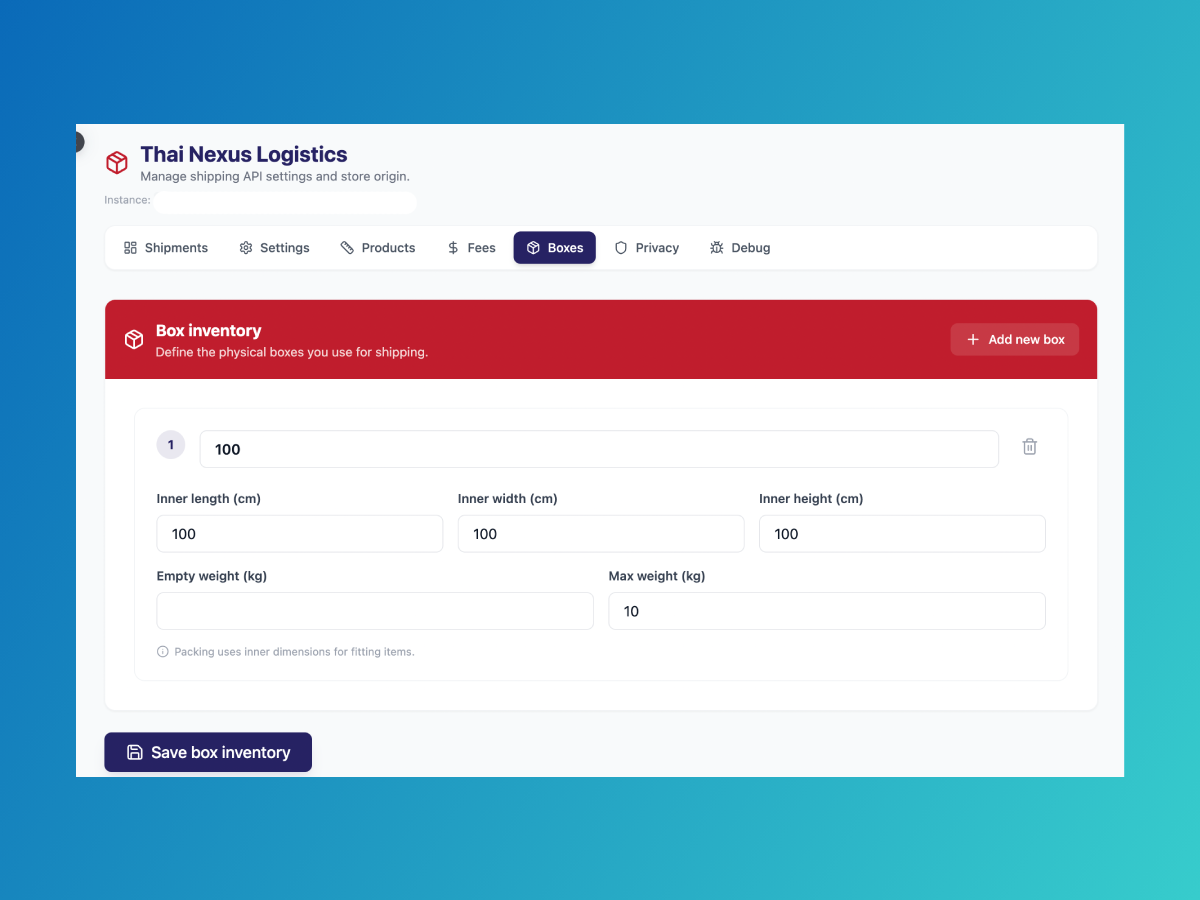Open the Fees tab
The width and height of the screenshot is (1200, 900).
471,248
